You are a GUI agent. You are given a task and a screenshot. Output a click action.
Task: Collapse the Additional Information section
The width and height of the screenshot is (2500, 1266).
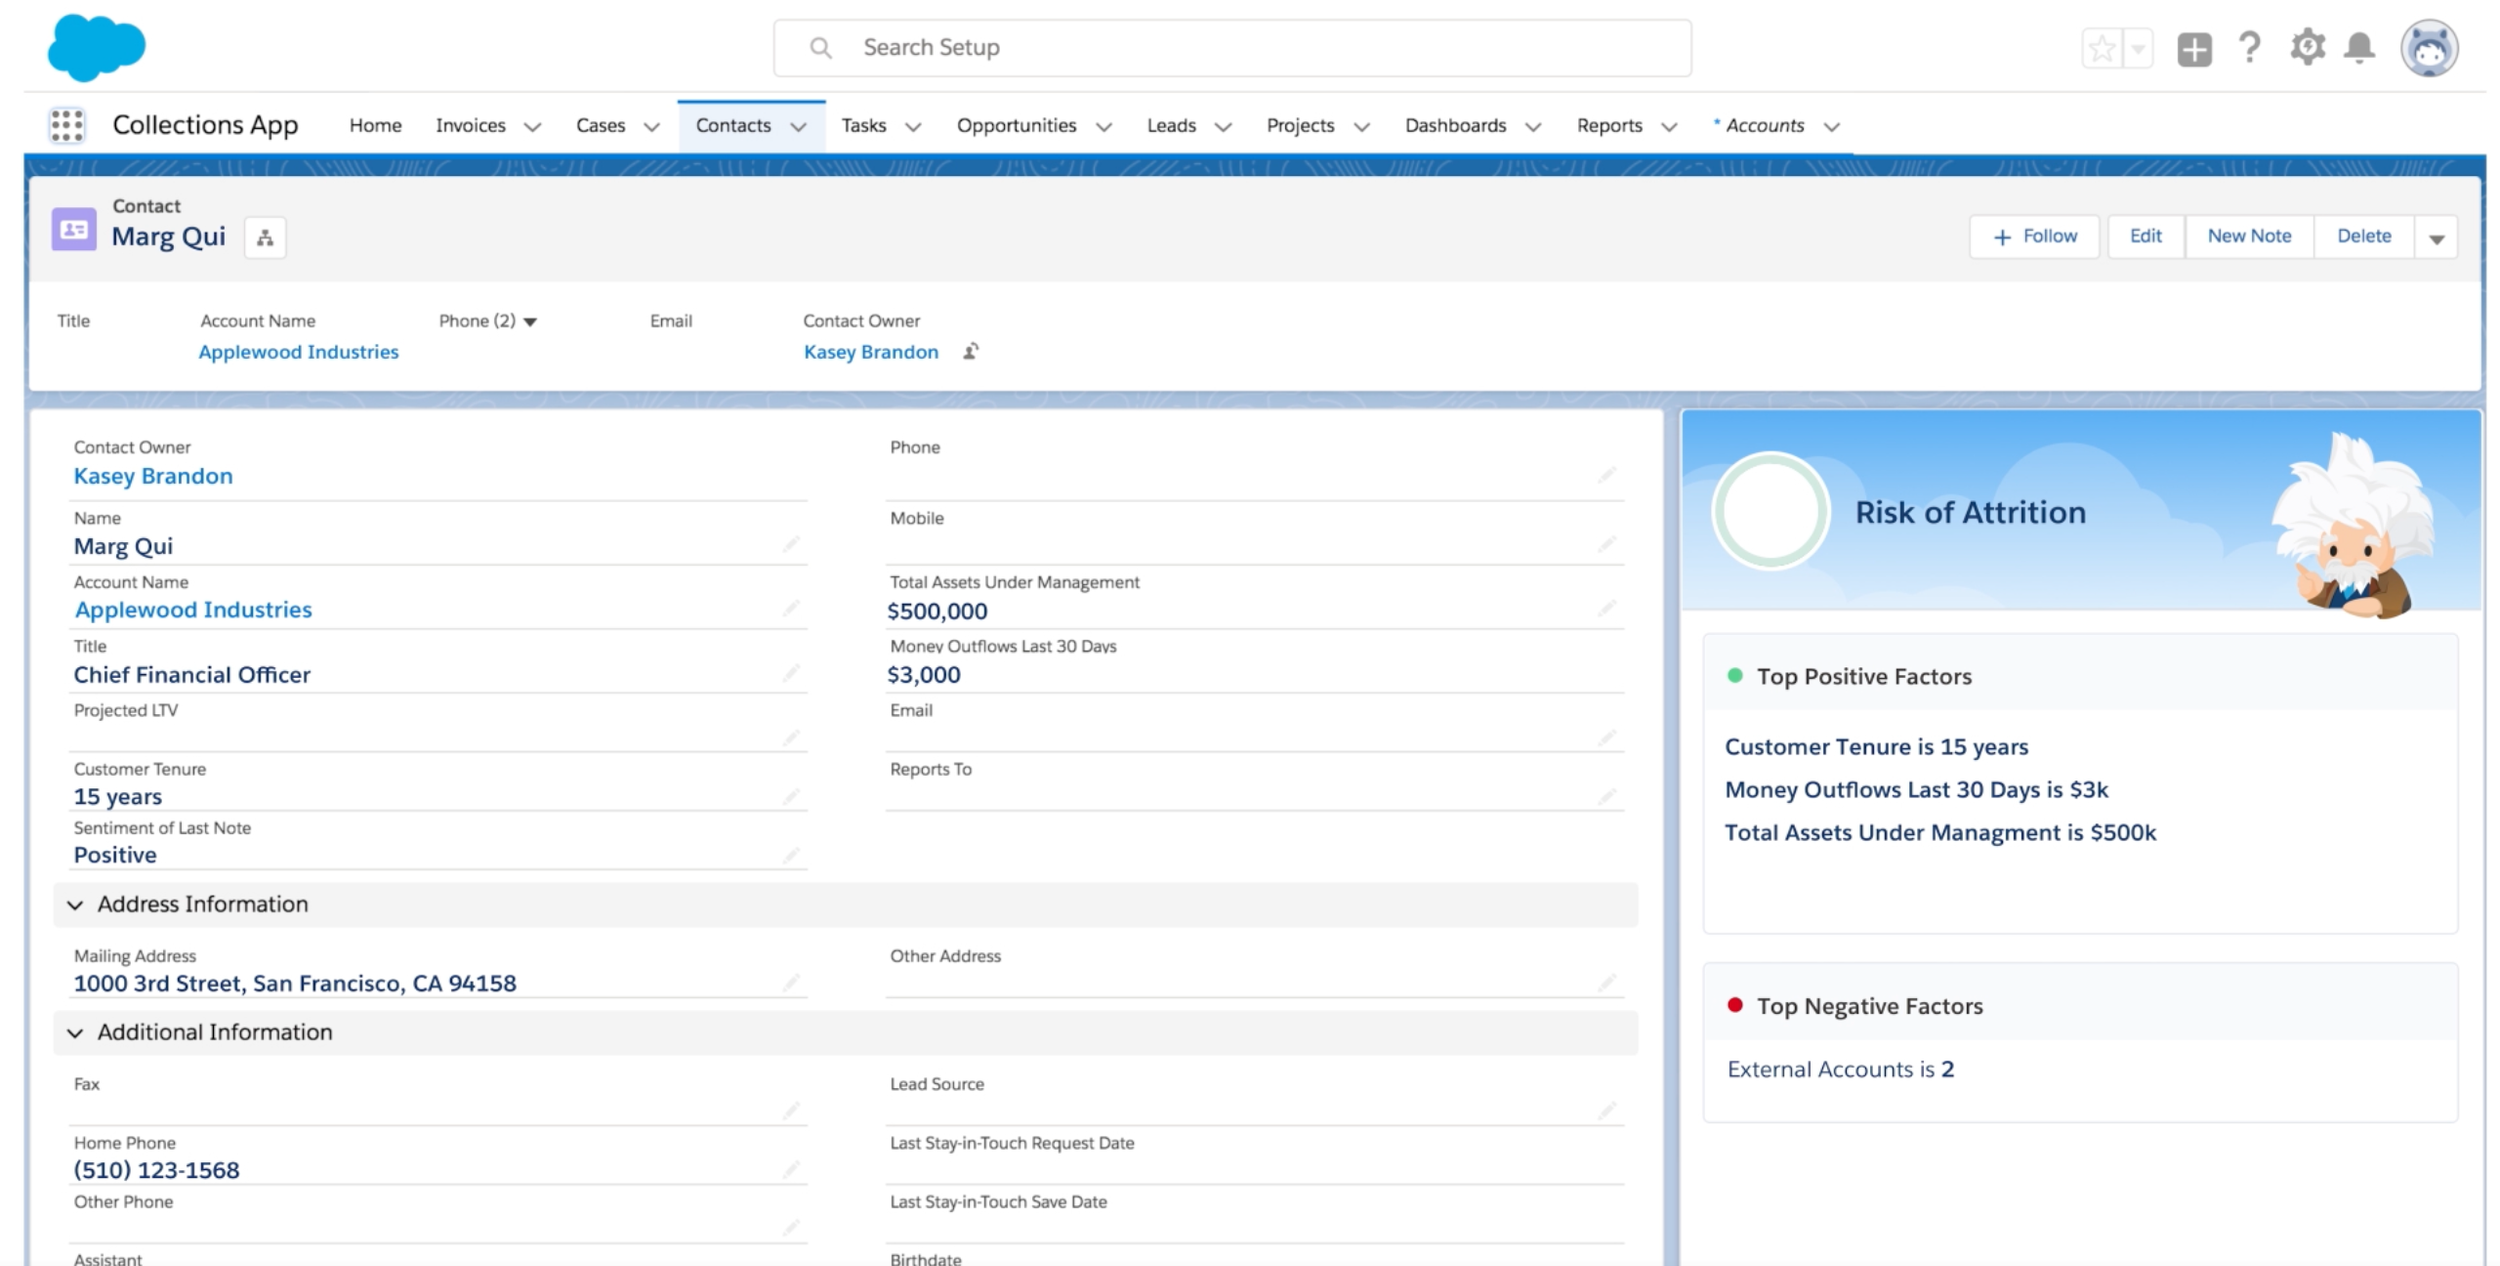coord(75,1033)
